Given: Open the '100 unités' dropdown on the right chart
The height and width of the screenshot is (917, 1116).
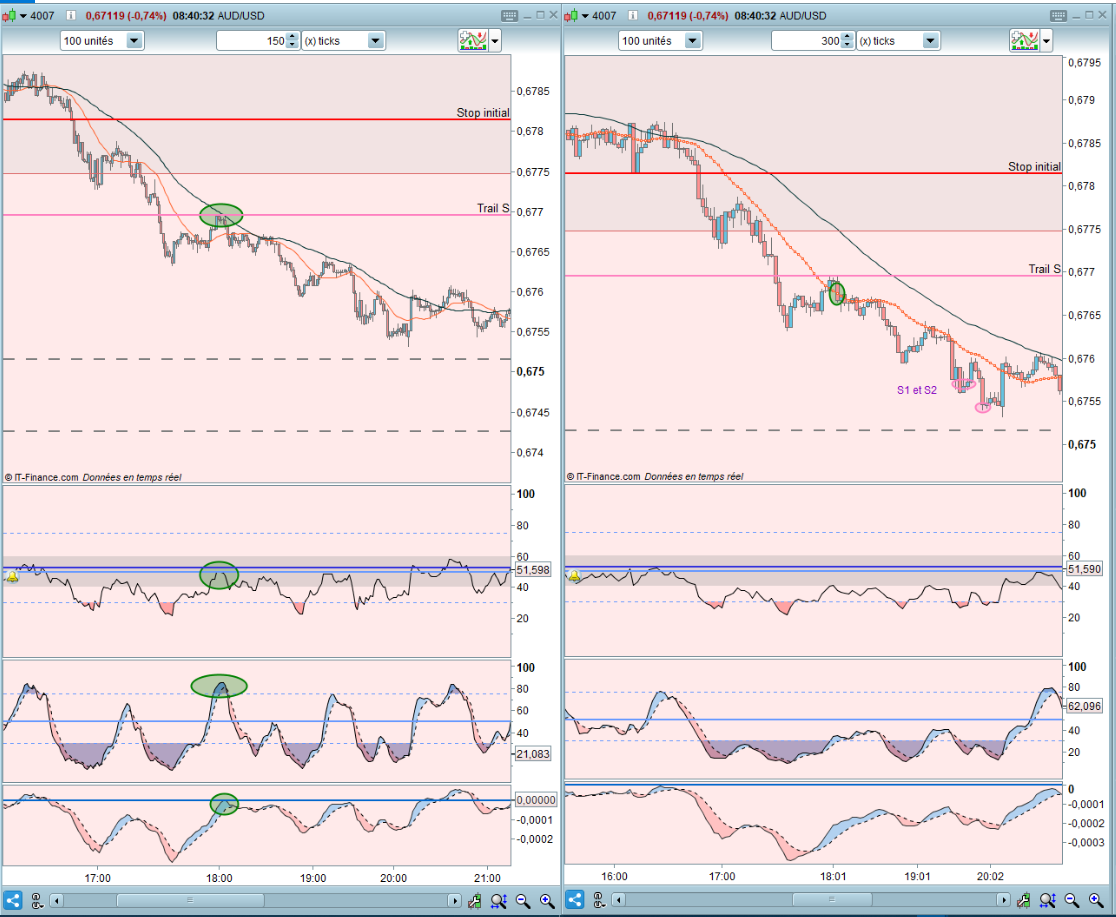Looking at the screenshot, I should [660, 41].
